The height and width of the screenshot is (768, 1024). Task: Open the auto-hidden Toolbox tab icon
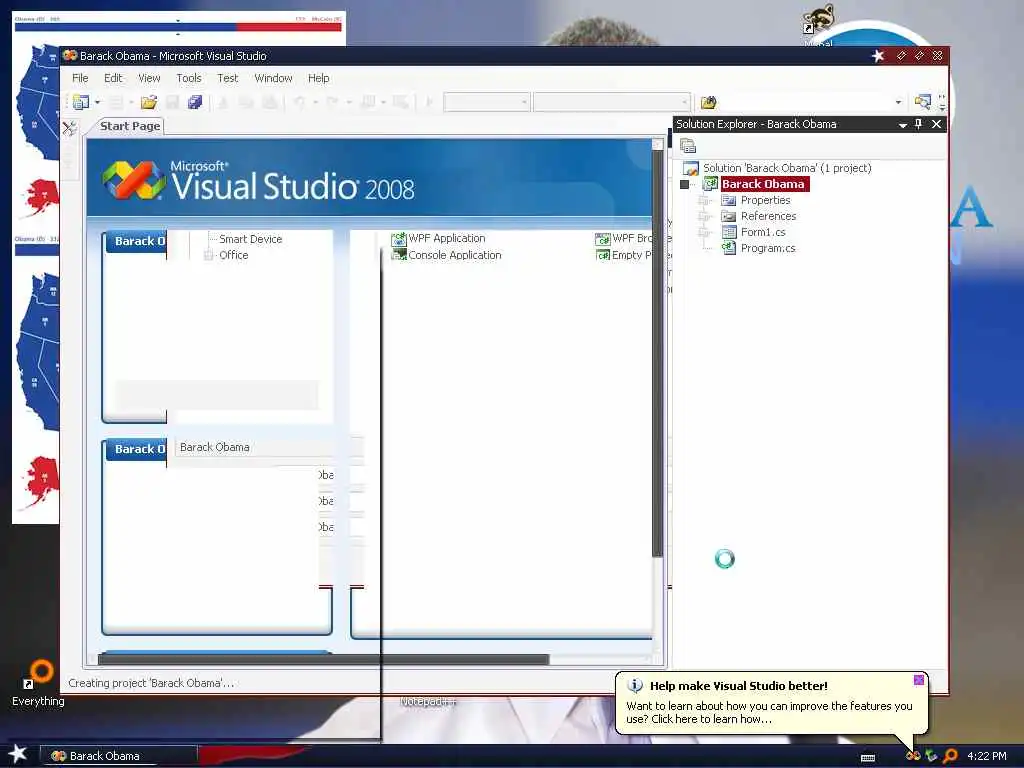coord(69,129)
